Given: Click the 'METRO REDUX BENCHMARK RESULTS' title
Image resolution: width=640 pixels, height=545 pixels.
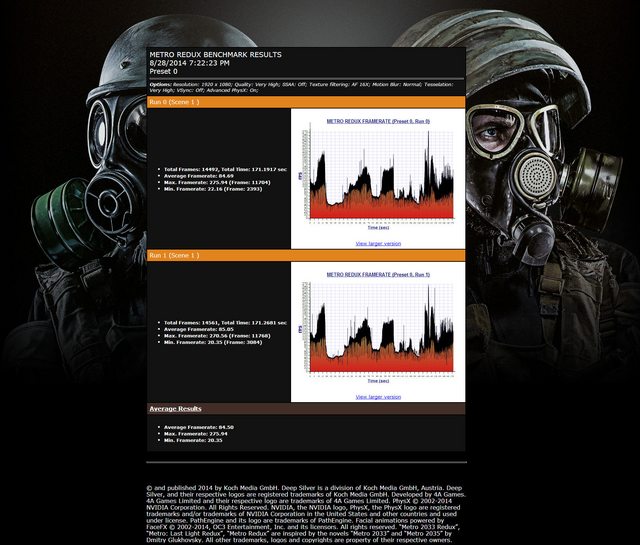Looking at the screenshot, I should click(216, 54).
